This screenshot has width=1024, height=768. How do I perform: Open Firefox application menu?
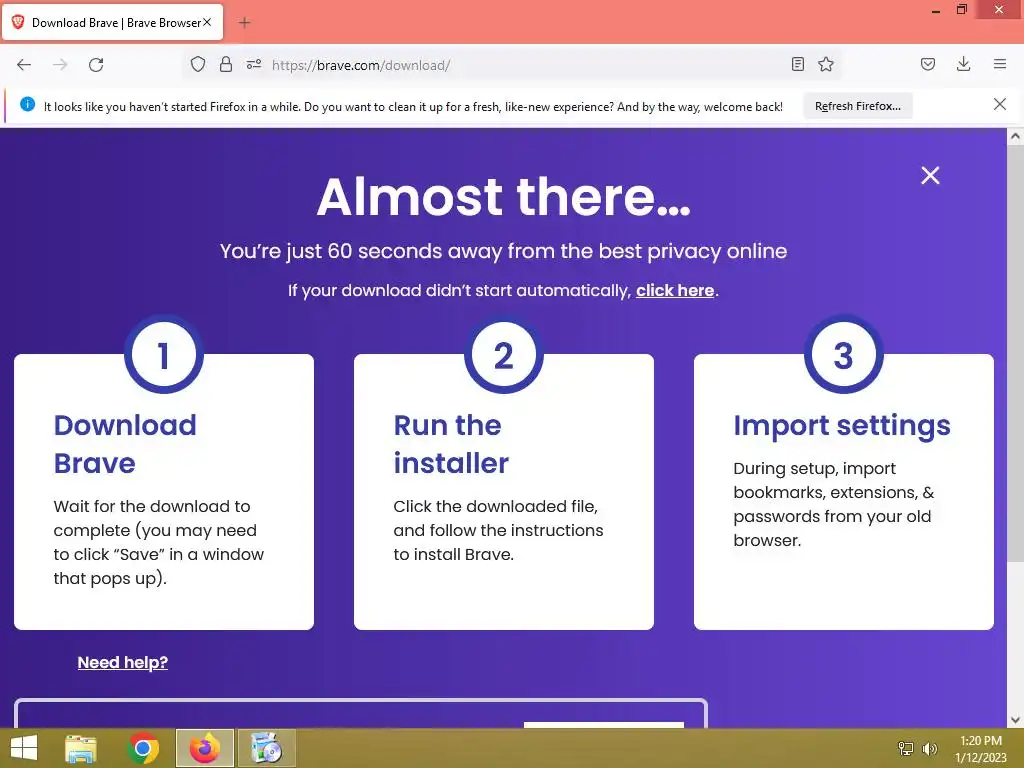pos(1000,64)
